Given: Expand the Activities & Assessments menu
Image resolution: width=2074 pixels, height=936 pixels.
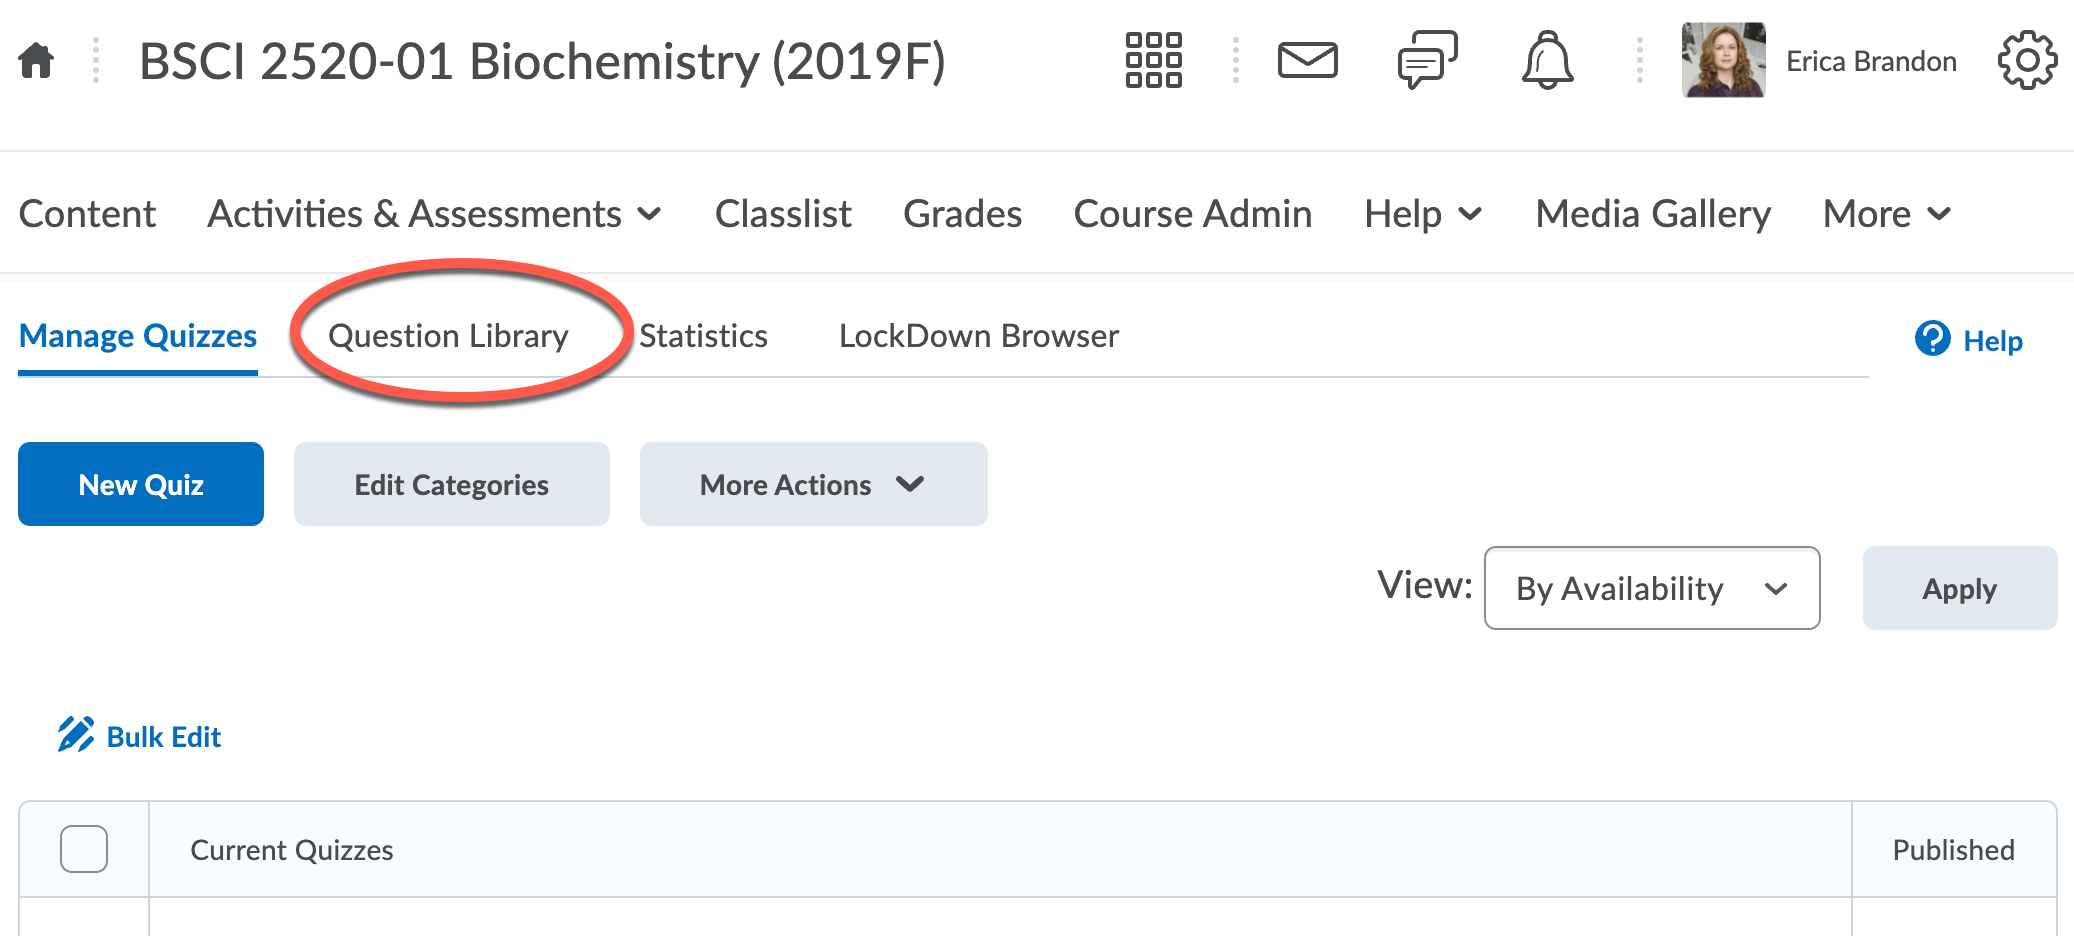Looking at the screenshot, I should [x=434, y=214].
